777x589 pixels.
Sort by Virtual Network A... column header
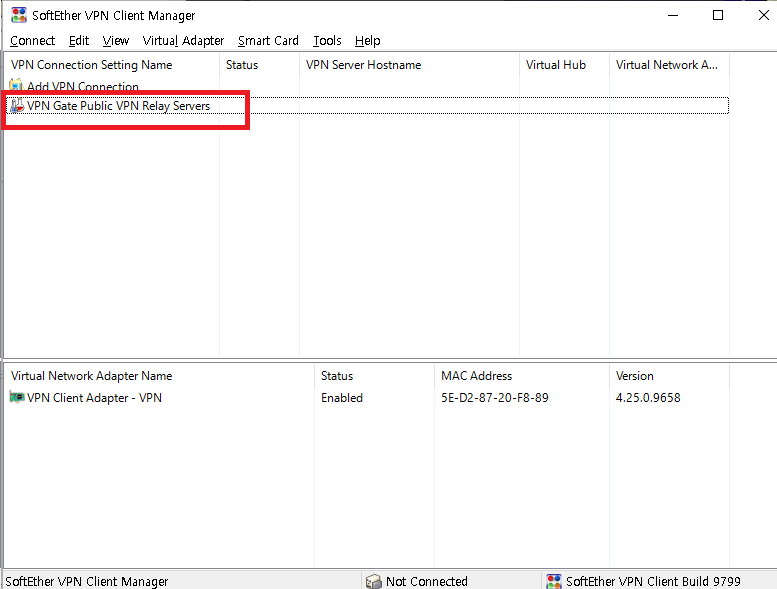coord(669,65)
